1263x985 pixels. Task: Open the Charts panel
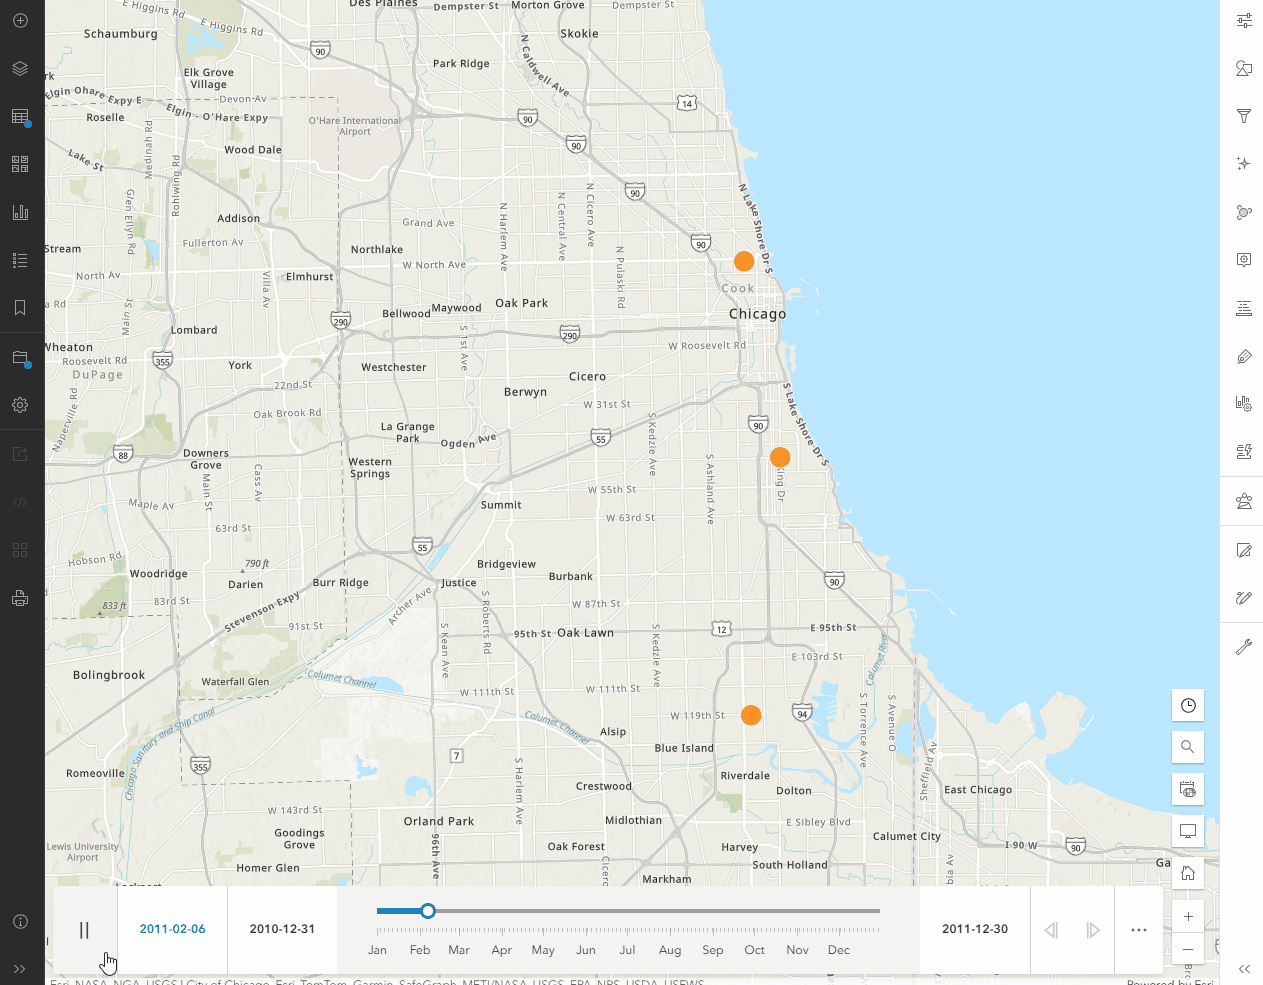pos(20,211)
